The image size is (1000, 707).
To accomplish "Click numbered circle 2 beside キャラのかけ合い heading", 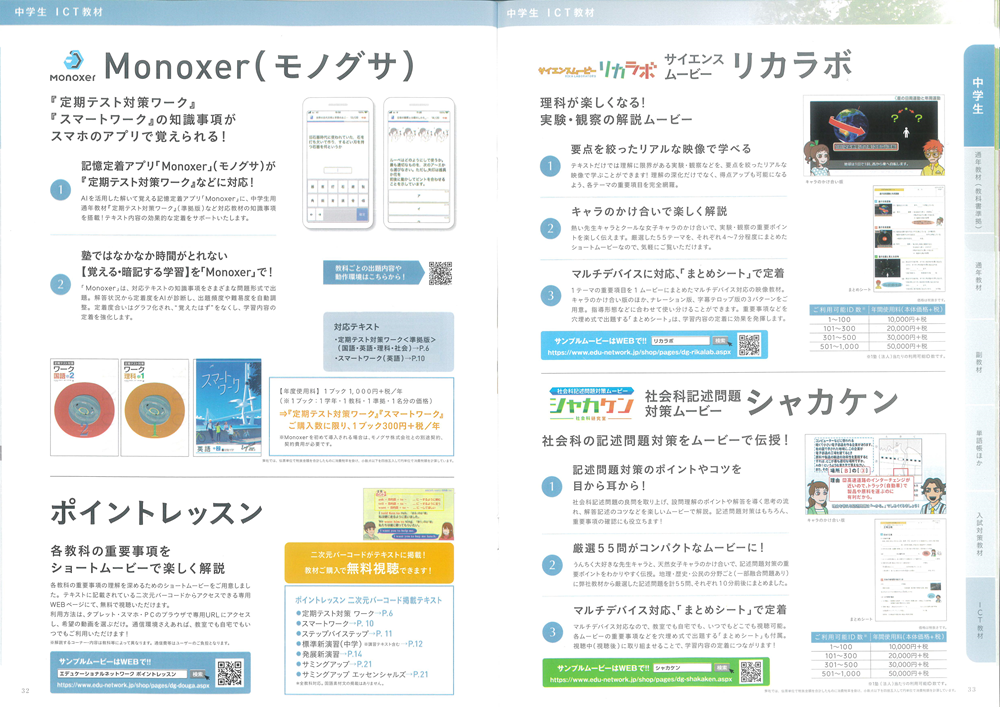I will [550, 228].
